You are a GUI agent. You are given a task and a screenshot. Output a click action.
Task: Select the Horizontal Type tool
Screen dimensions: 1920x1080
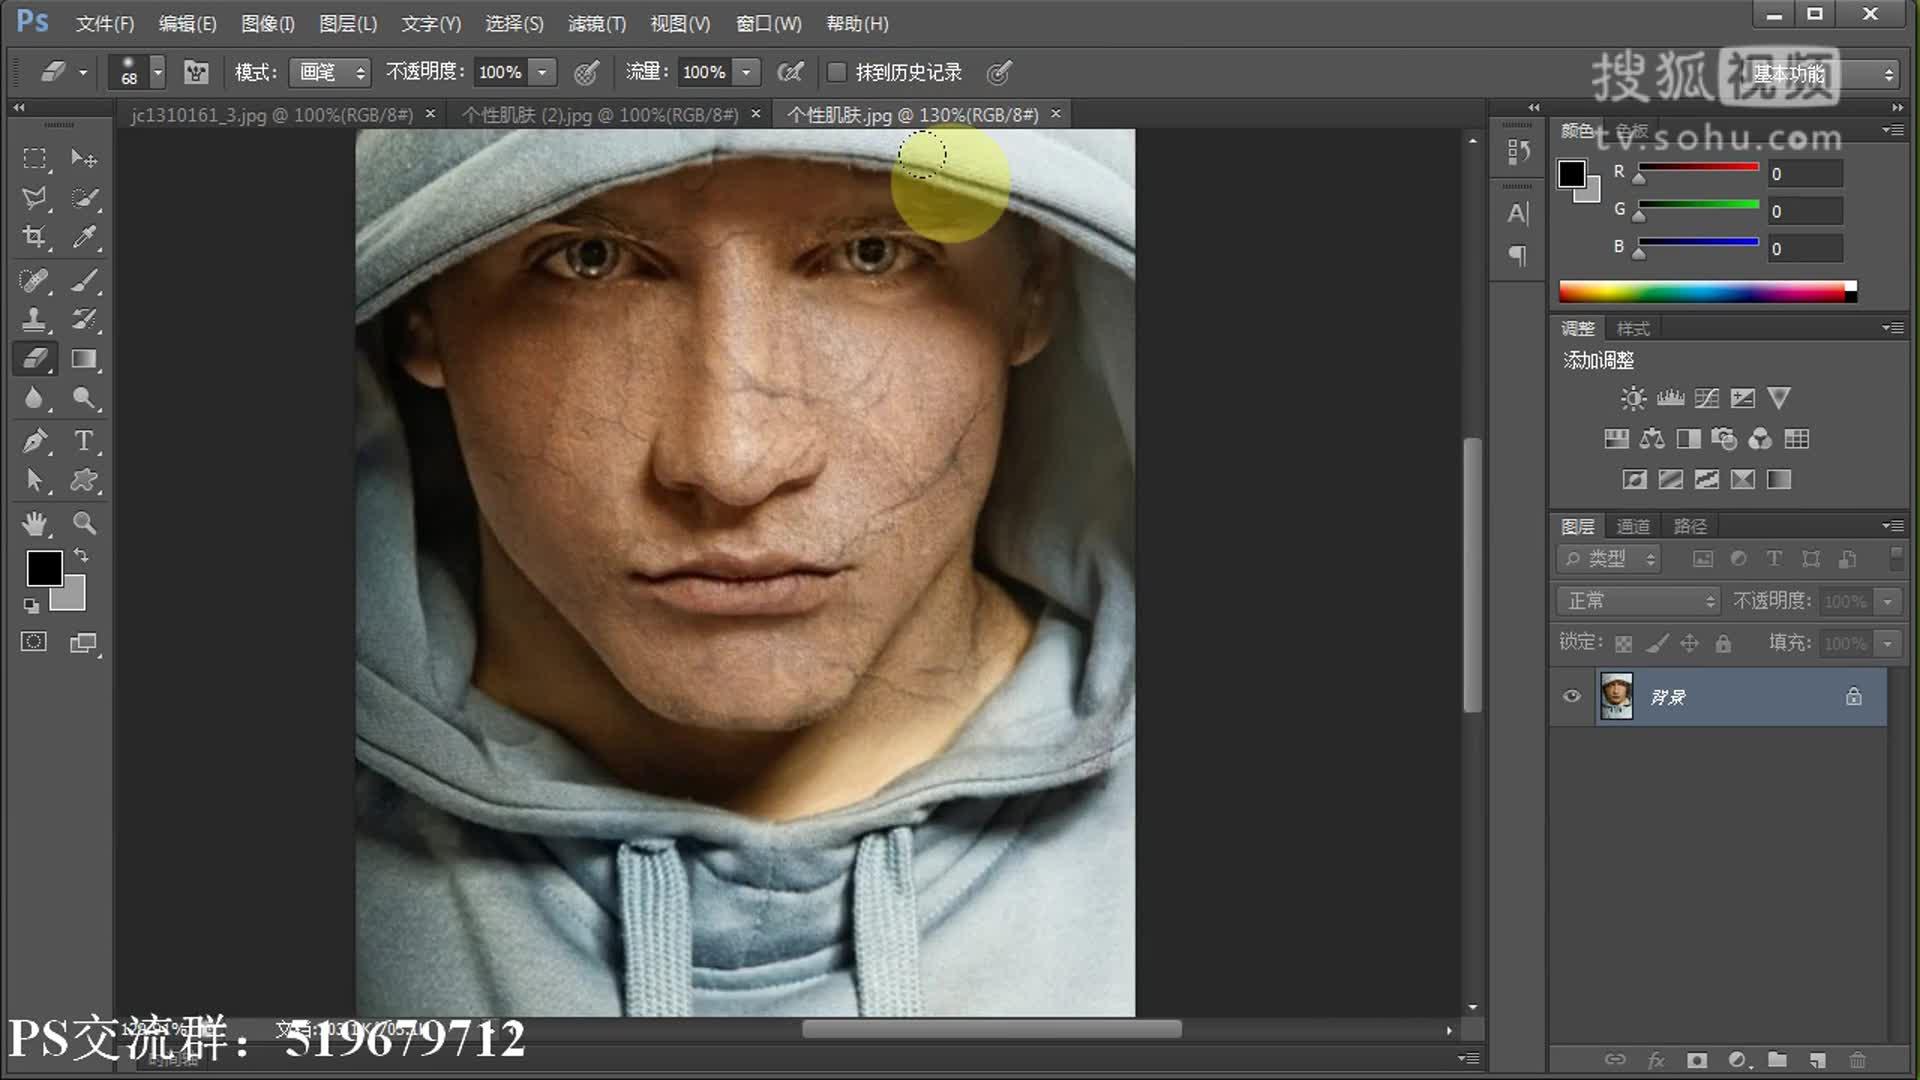point(84,441)
